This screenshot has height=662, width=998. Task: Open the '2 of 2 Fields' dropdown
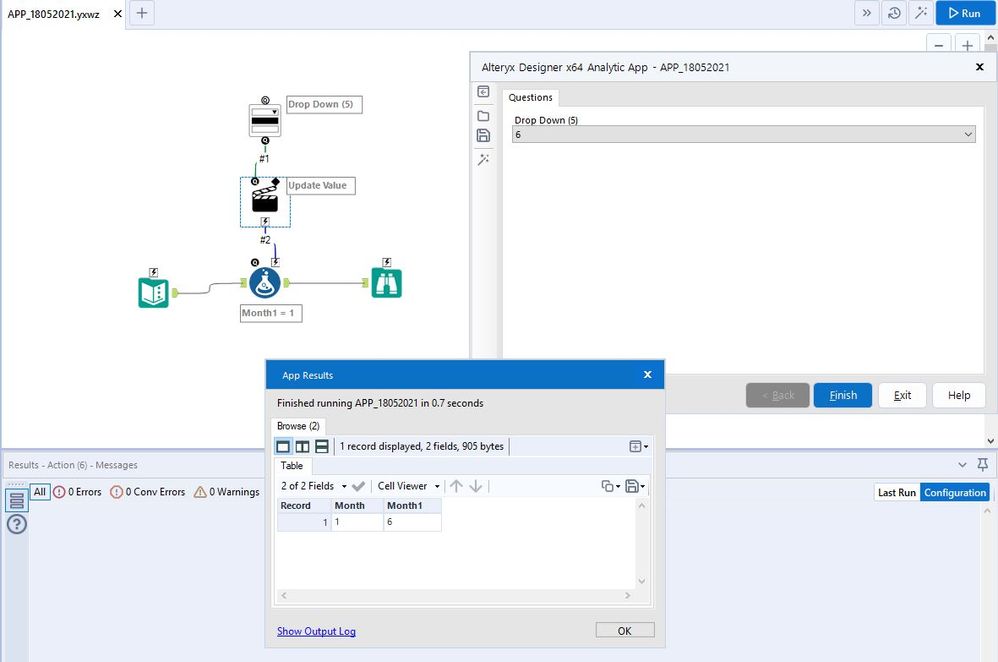314,486
